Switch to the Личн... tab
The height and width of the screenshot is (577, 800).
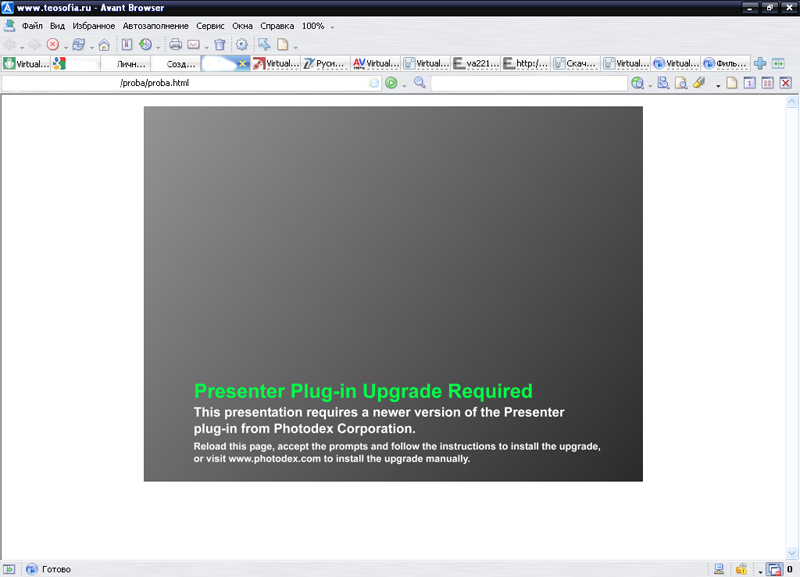[x=126, y=64]
